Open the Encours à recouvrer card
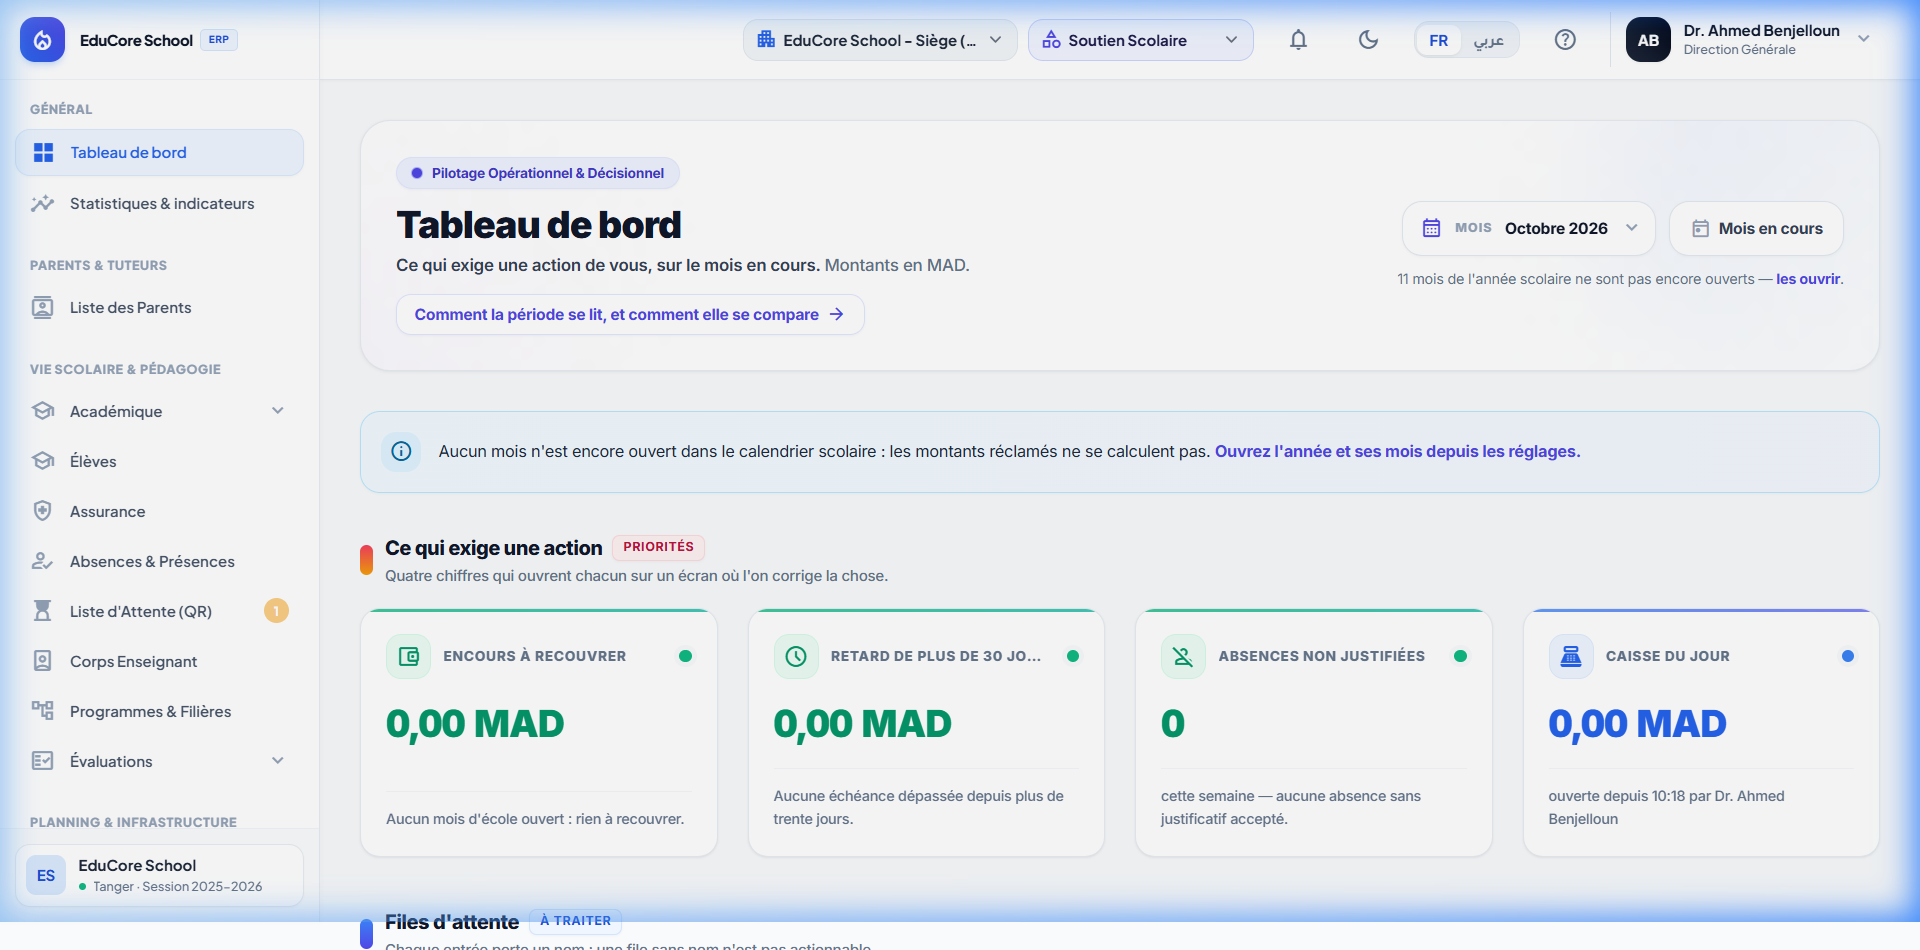The width and height of the screenshot is (1920, 950). pos(539,733)
